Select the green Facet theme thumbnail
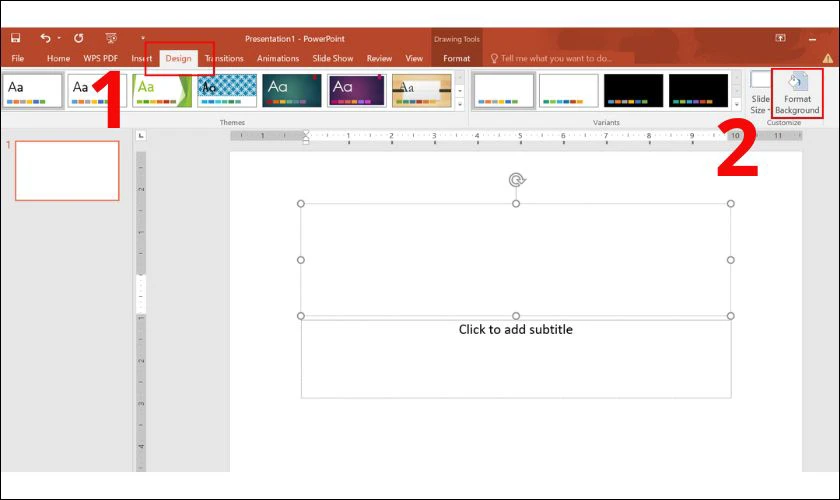 (162, 90)
